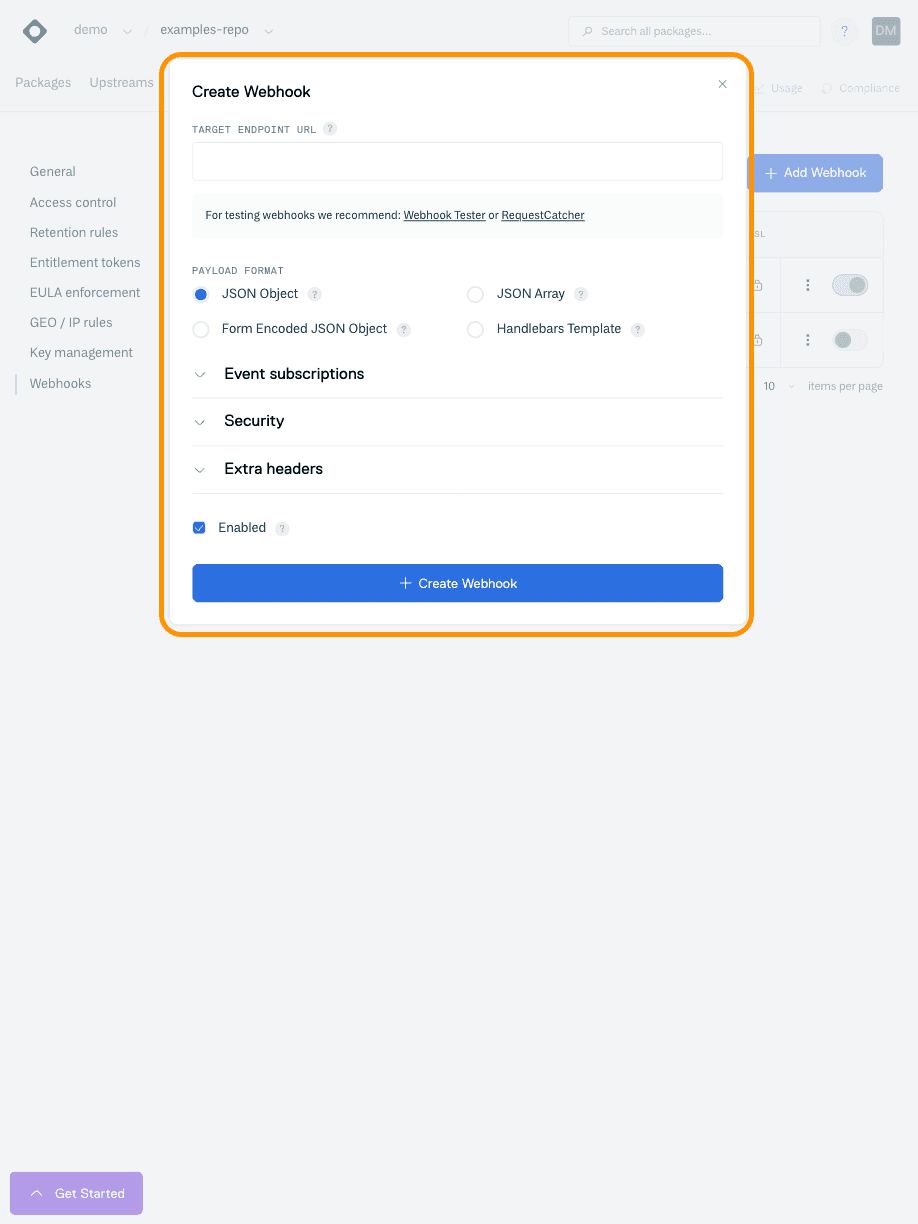
Task: Click the tooltip icon next to Target Endpoint URL
Action: [x=330, y=129]
